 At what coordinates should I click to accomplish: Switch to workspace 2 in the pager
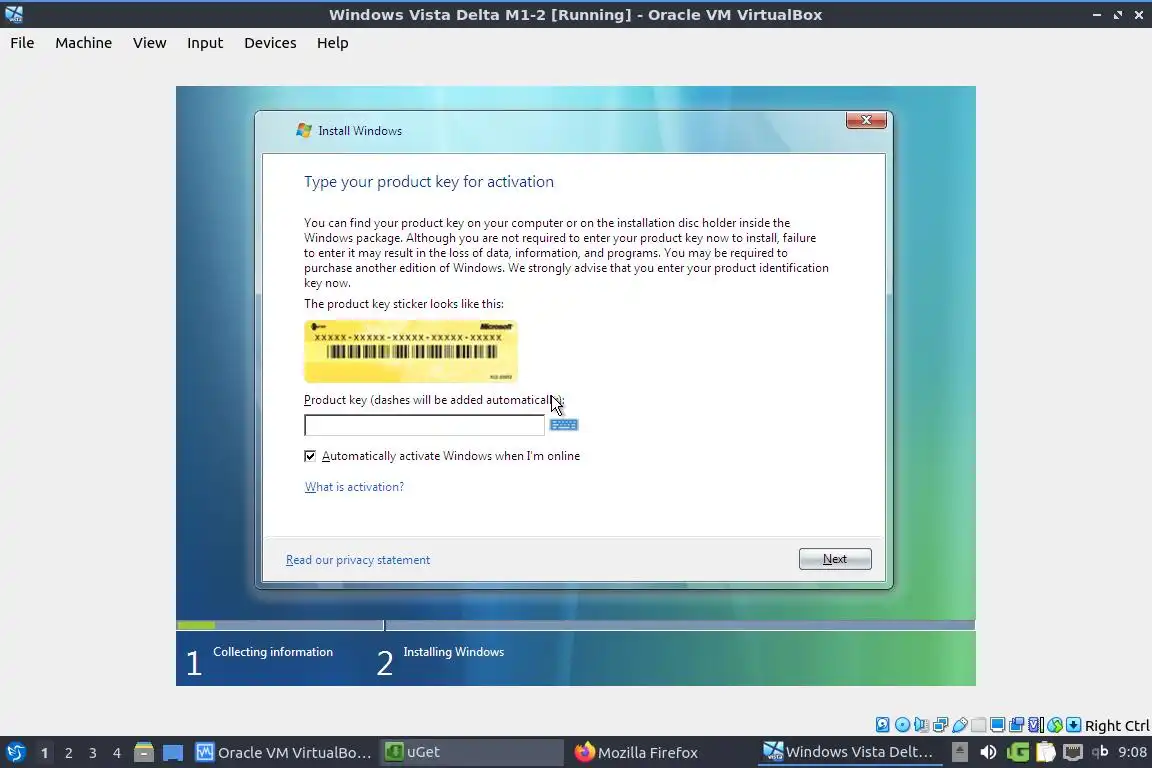pyautogui.click(x=68, y=753)
